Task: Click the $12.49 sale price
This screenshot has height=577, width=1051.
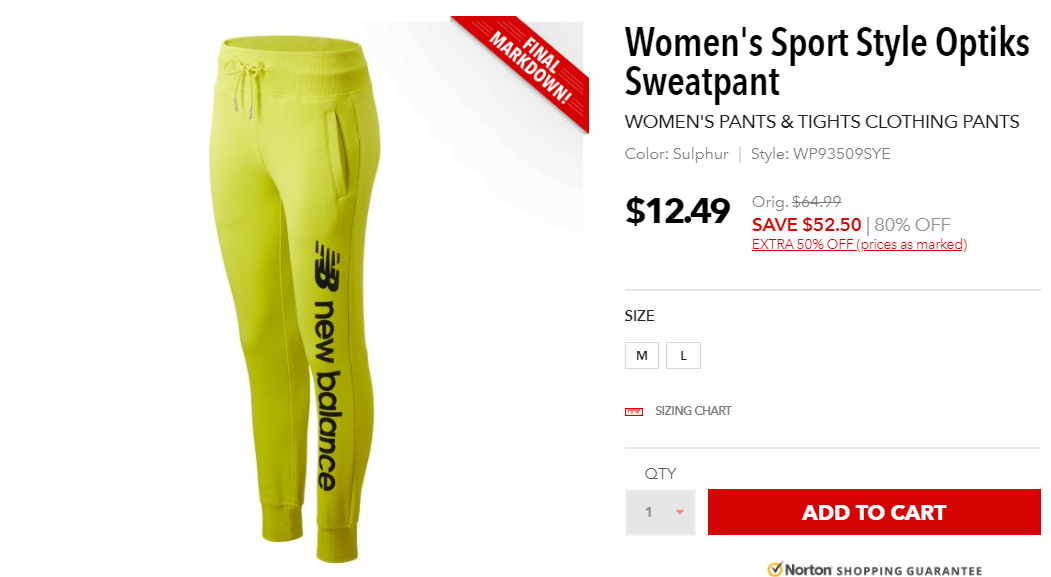Action: 677,211
